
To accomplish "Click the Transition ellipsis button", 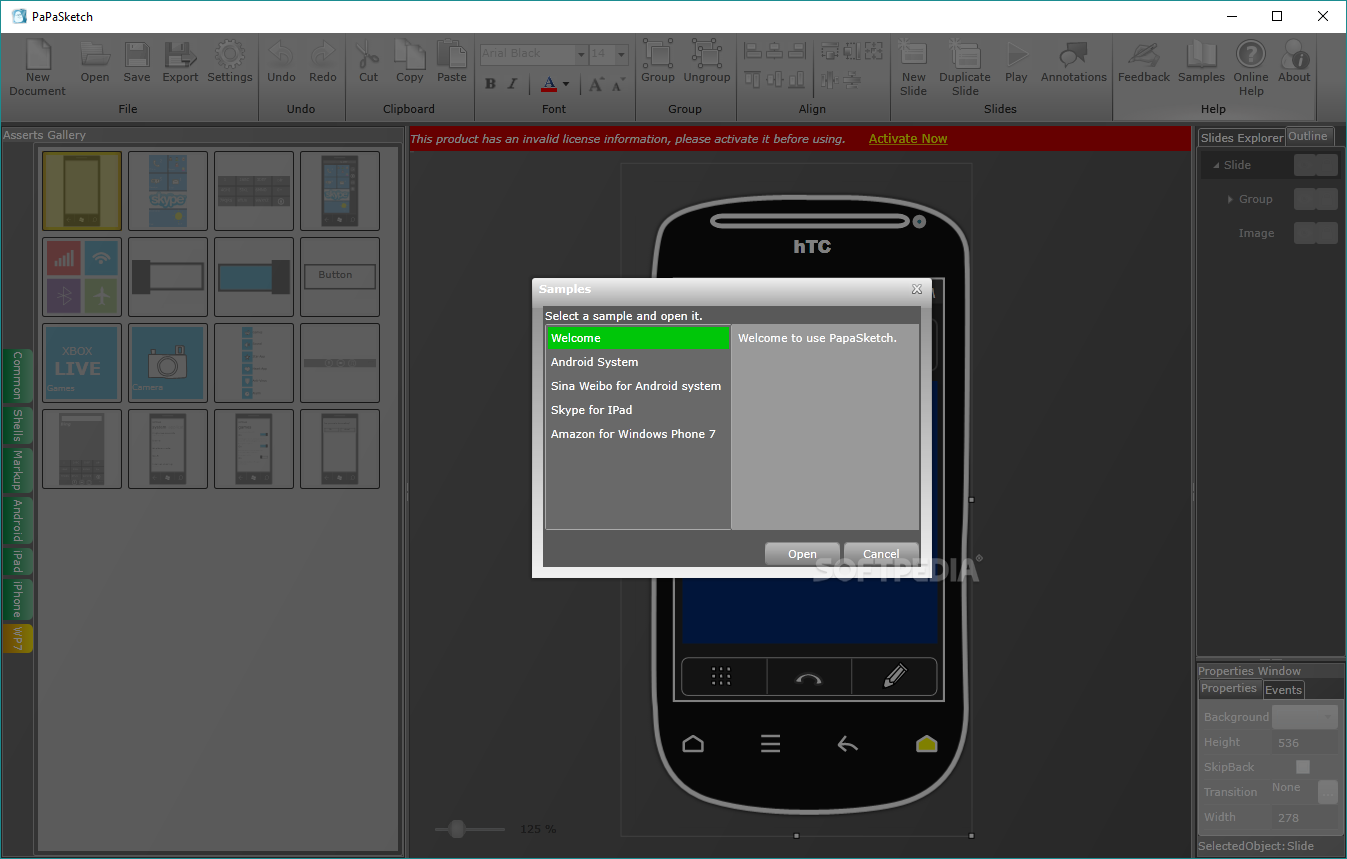I will coord(1327,792).
